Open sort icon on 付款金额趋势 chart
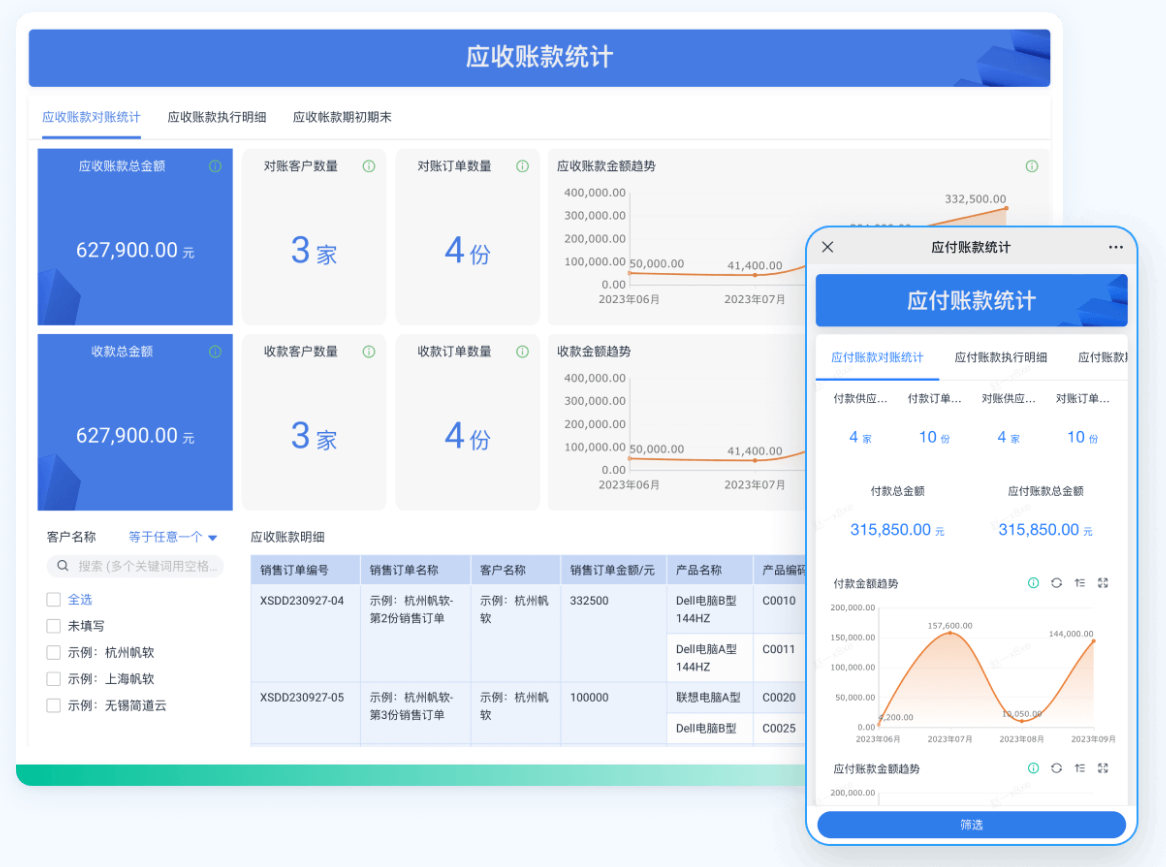The width and height of the screenshot is (1166, 867). point(1080,583)
